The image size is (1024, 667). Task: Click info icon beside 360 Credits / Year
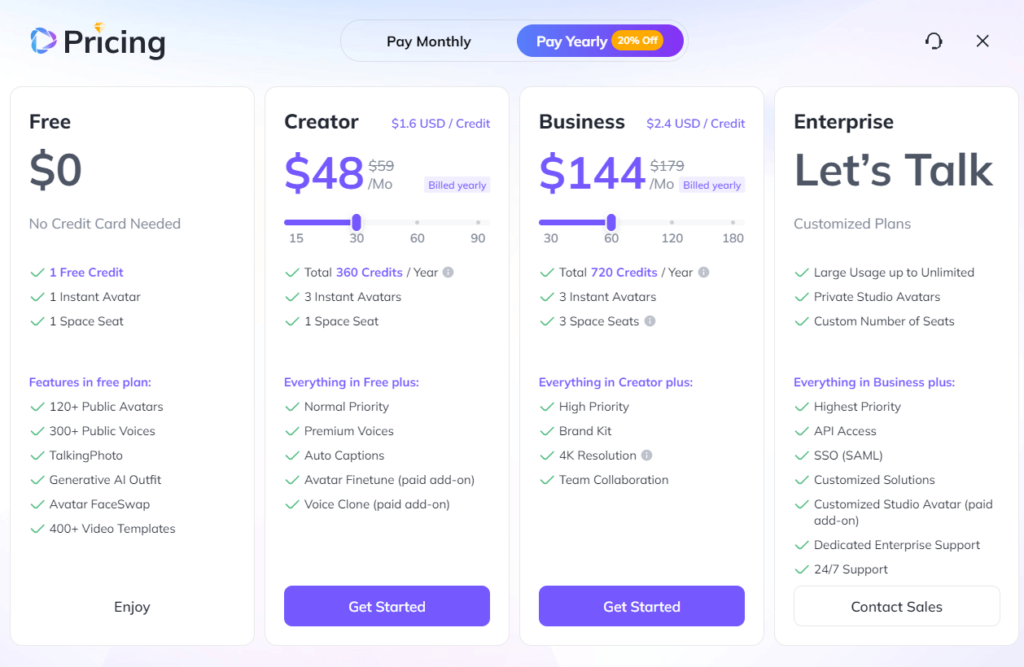[448, 272]
